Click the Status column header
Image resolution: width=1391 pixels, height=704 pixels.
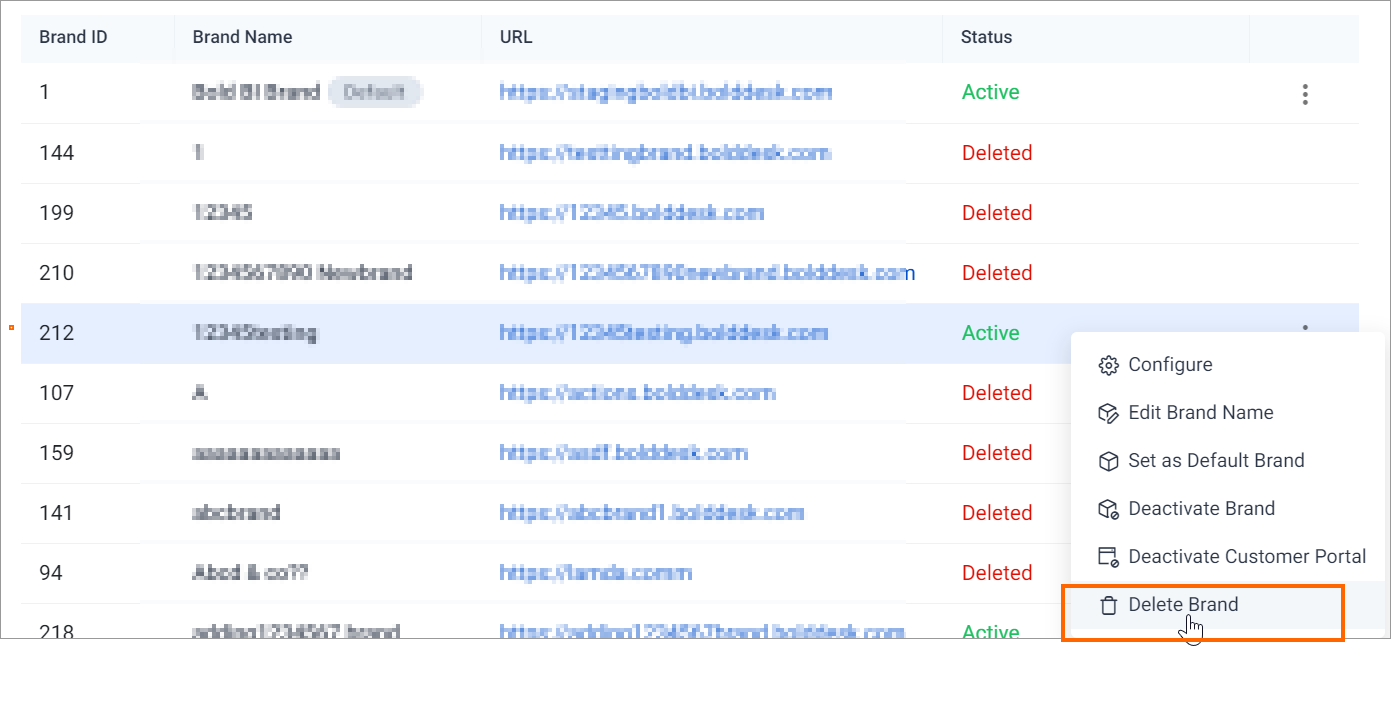point(987,37)
